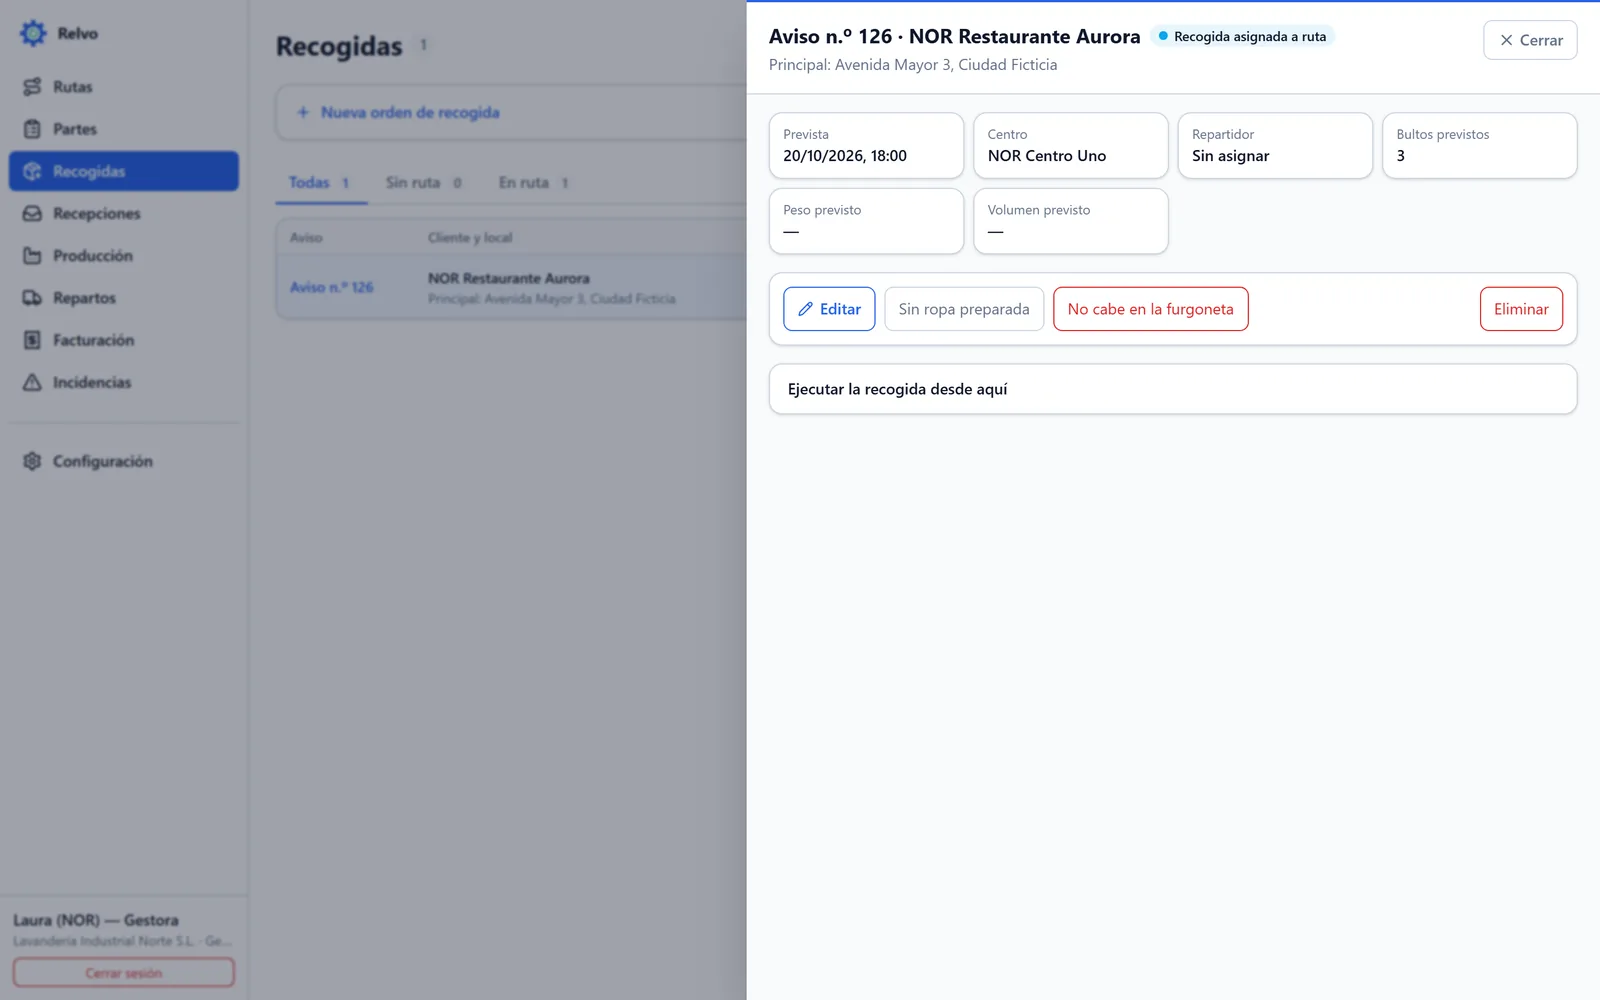Go to Partes in the sidebar
1600x1000 pixels.
click(x=124, y=129)
